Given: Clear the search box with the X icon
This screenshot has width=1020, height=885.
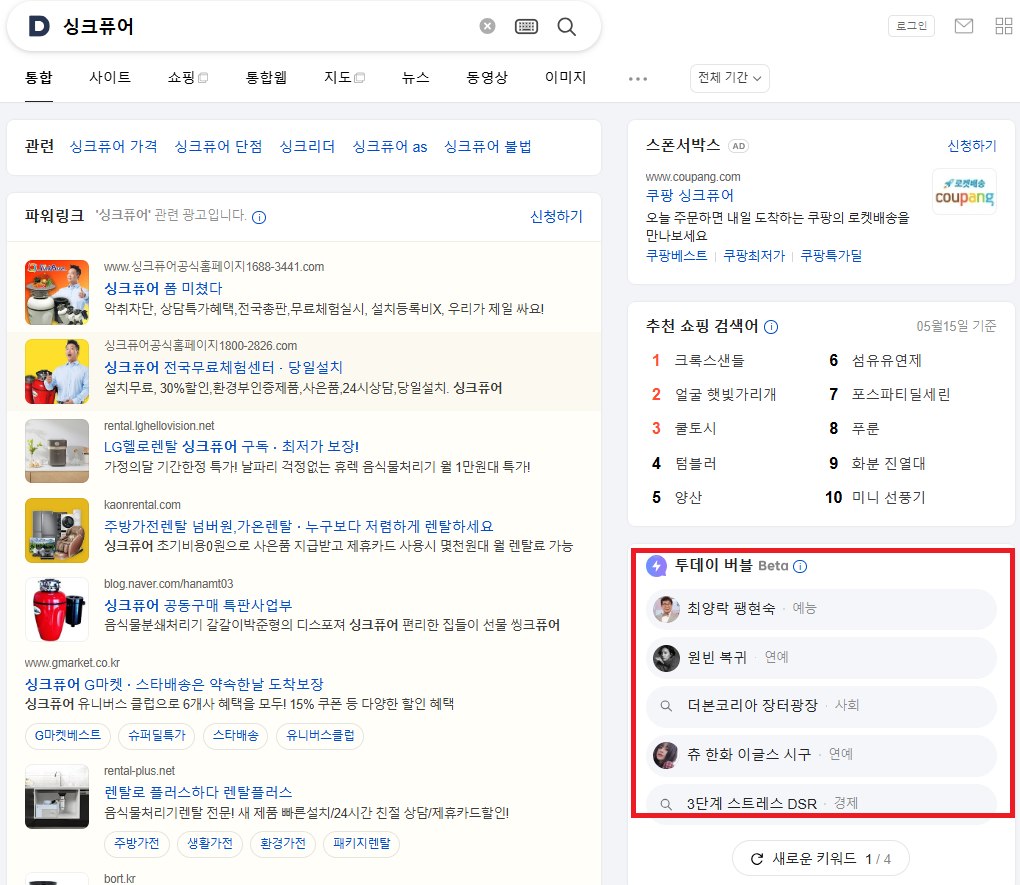Looking at the screenshot, I should 487,26.
